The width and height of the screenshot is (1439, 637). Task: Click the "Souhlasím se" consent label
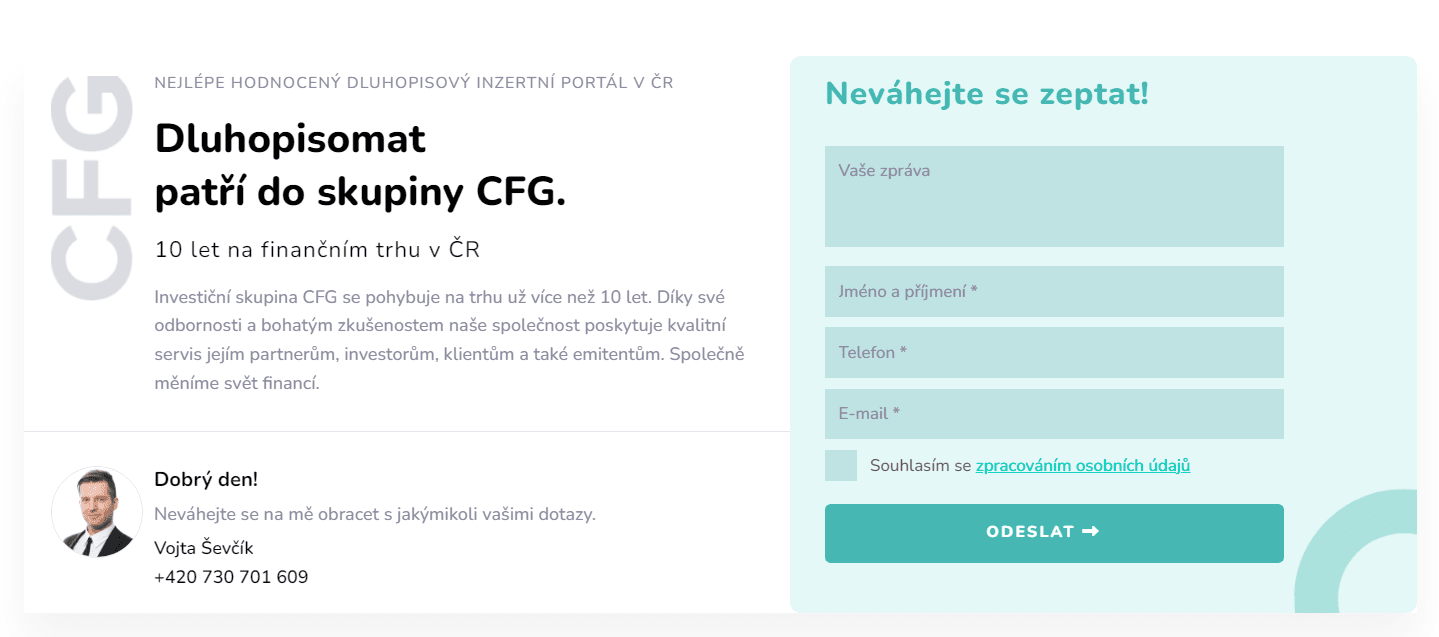coord(920,465)
